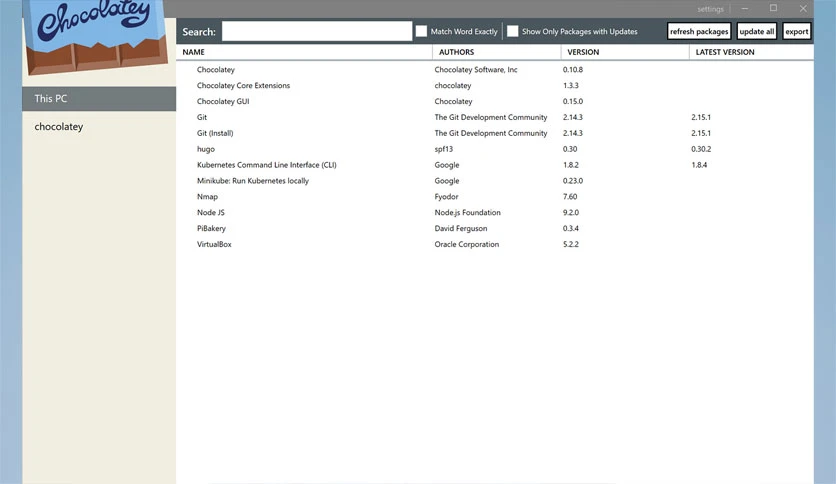The height and width of the screenshot is (484, 836).
Task: Click author Oracle Corporation cell
Action: [x=467, y=244]
